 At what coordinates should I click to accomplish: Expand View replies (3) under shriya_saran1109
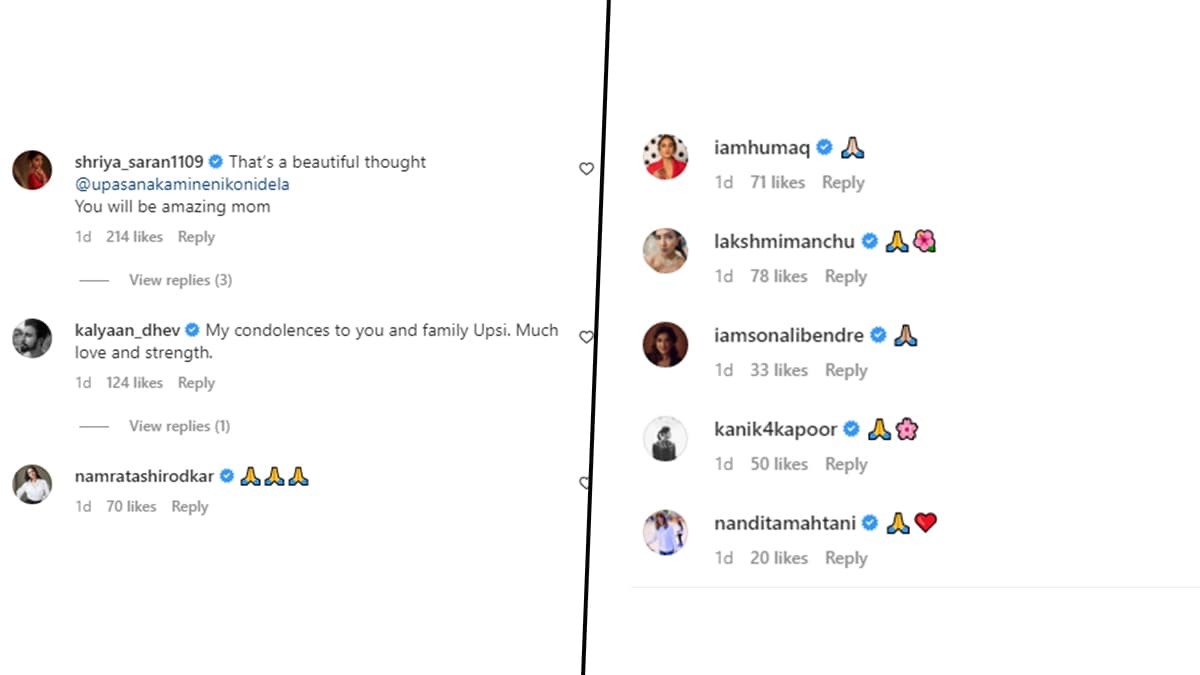pyautogui.click(x=180, y=280)
